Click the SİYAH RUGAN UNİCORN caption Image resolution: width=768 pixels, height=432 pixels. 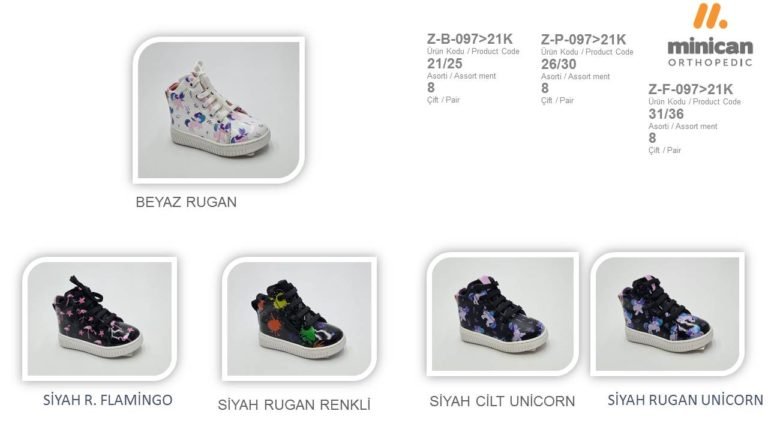[685, 400]
